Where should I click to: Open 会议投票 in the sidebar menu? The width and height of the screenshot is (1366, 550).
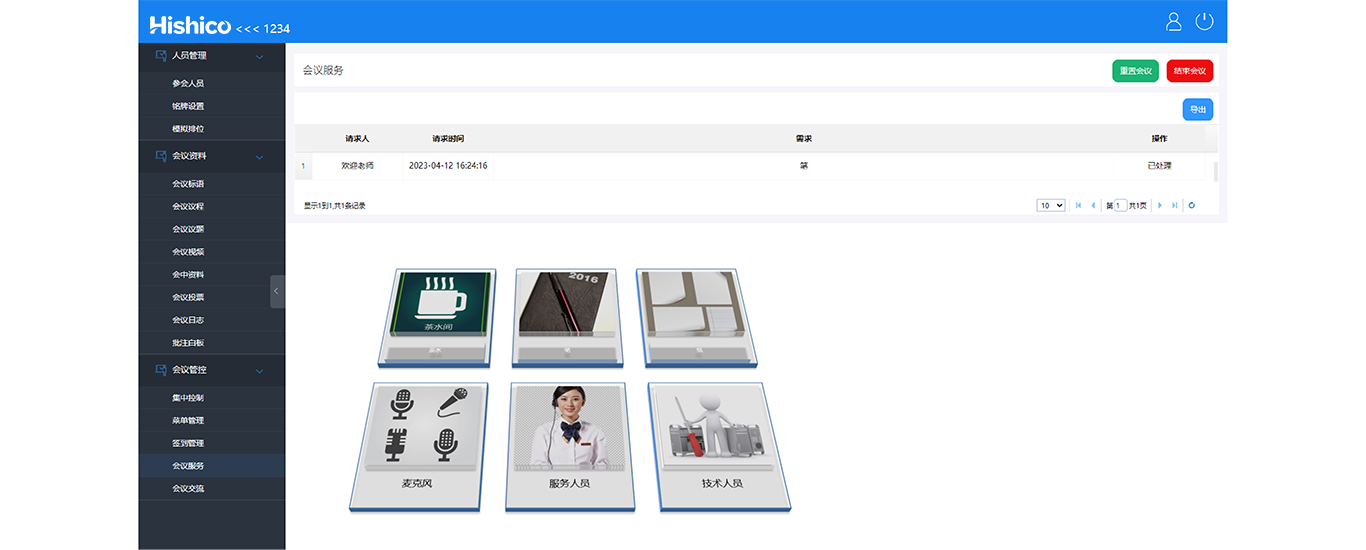pyautogui.click(x=188, y=297)
